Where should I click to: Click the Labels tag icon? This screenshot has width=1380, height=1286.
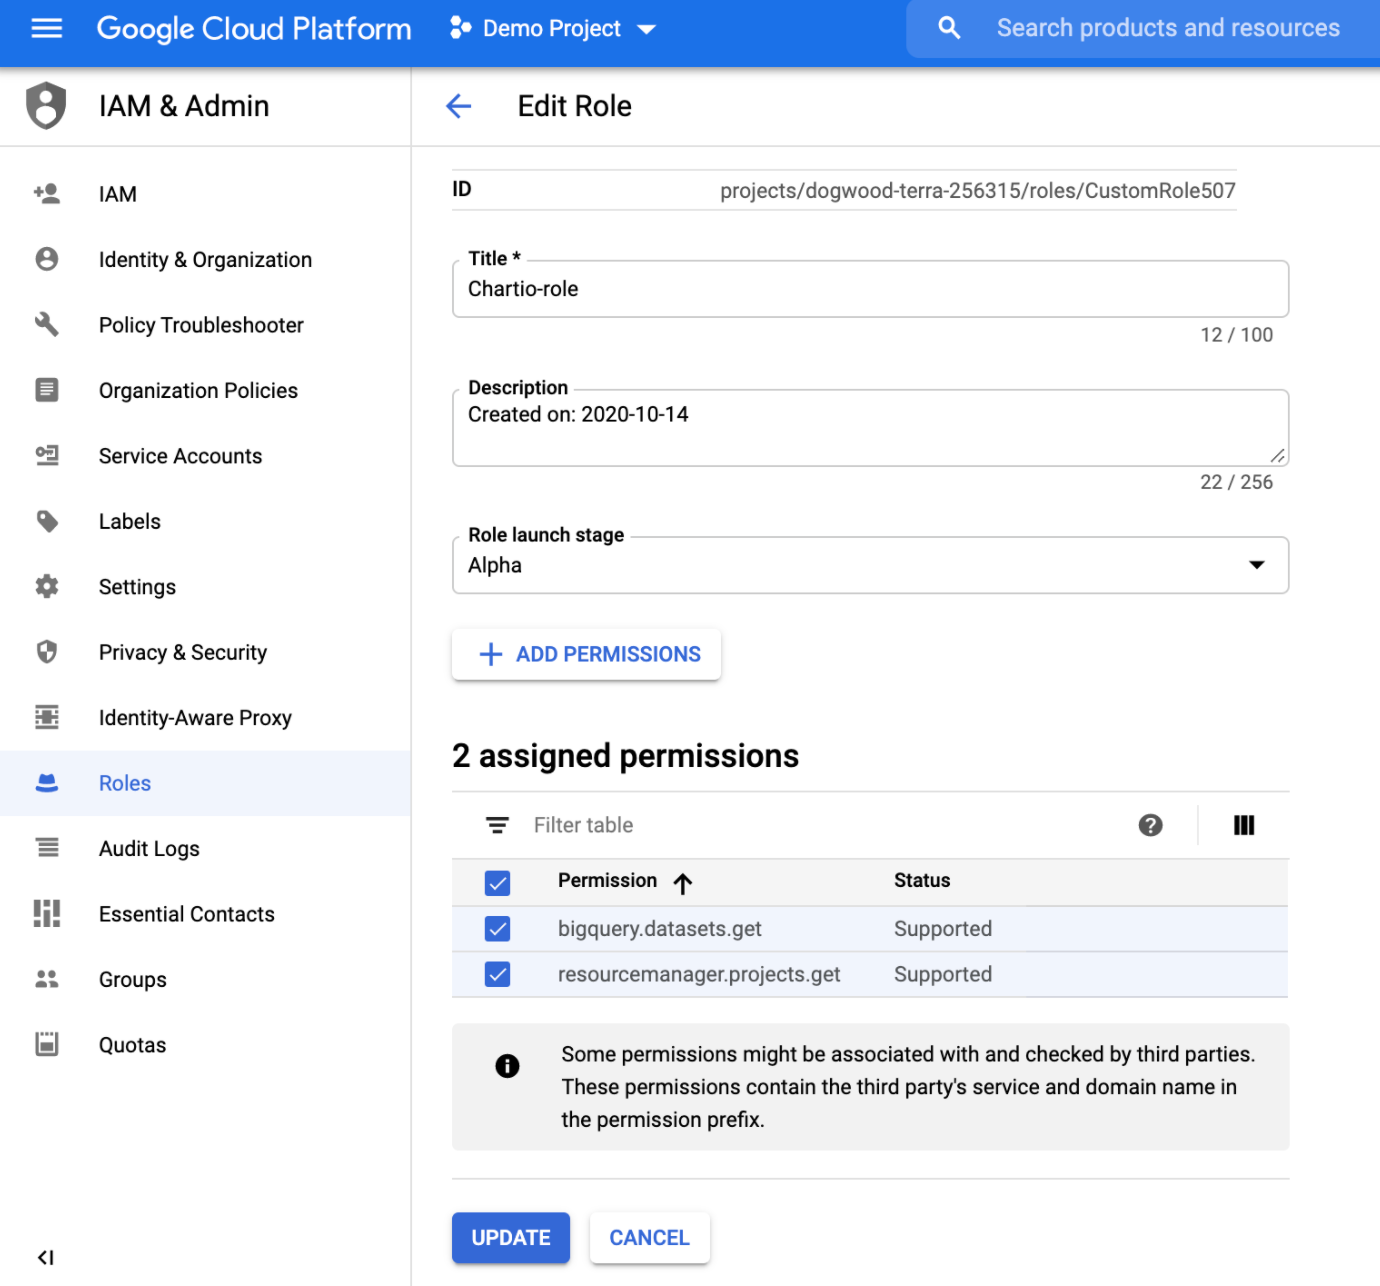click(x=46, y=521)
